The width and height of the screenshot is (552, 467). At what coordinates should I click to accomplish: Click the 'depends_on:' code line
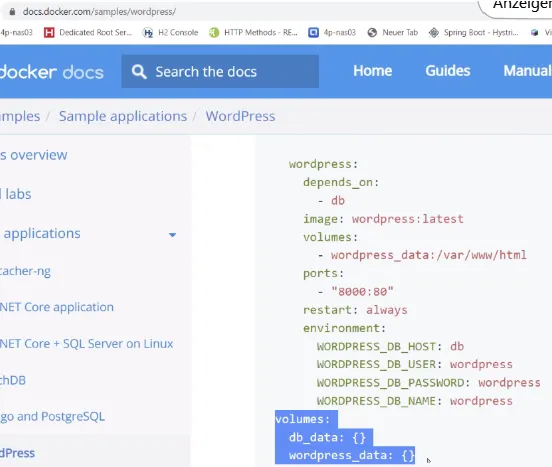(341, 182)
